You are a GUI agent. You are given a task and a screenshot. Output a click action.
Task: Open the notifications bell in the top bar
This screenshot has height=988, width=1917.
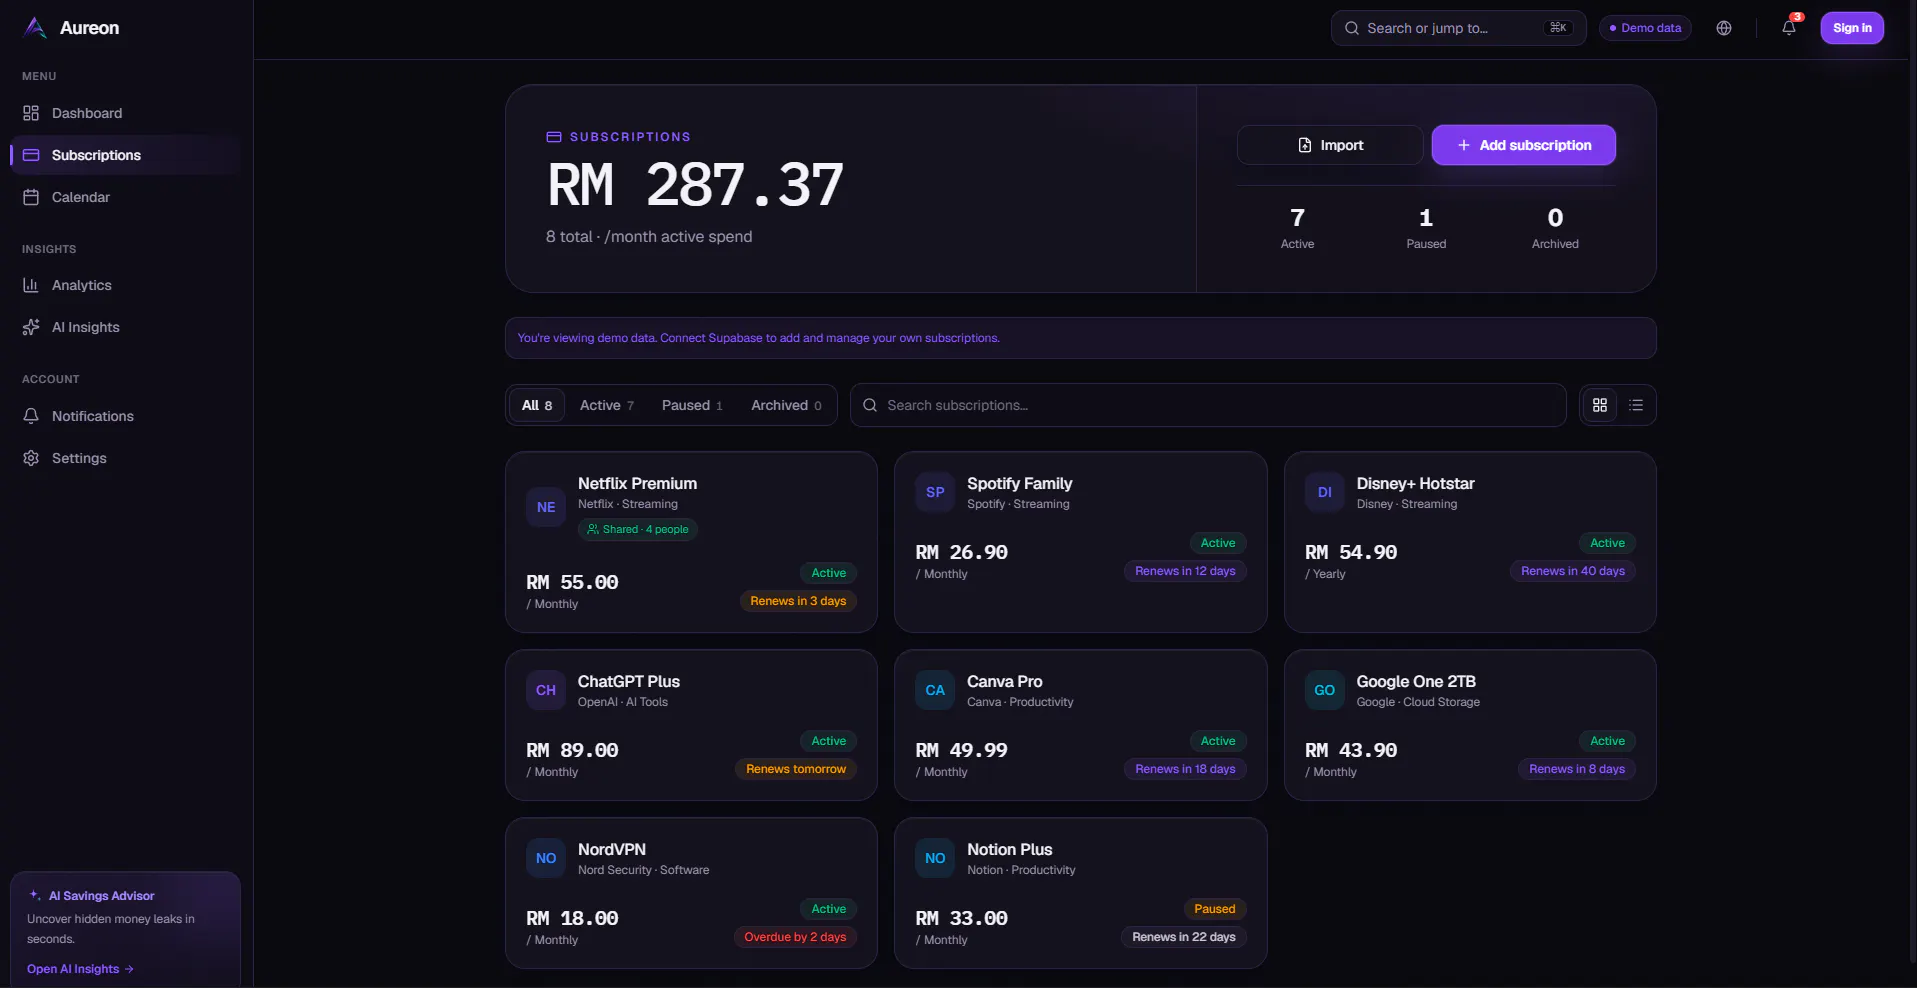(1789, 28)
